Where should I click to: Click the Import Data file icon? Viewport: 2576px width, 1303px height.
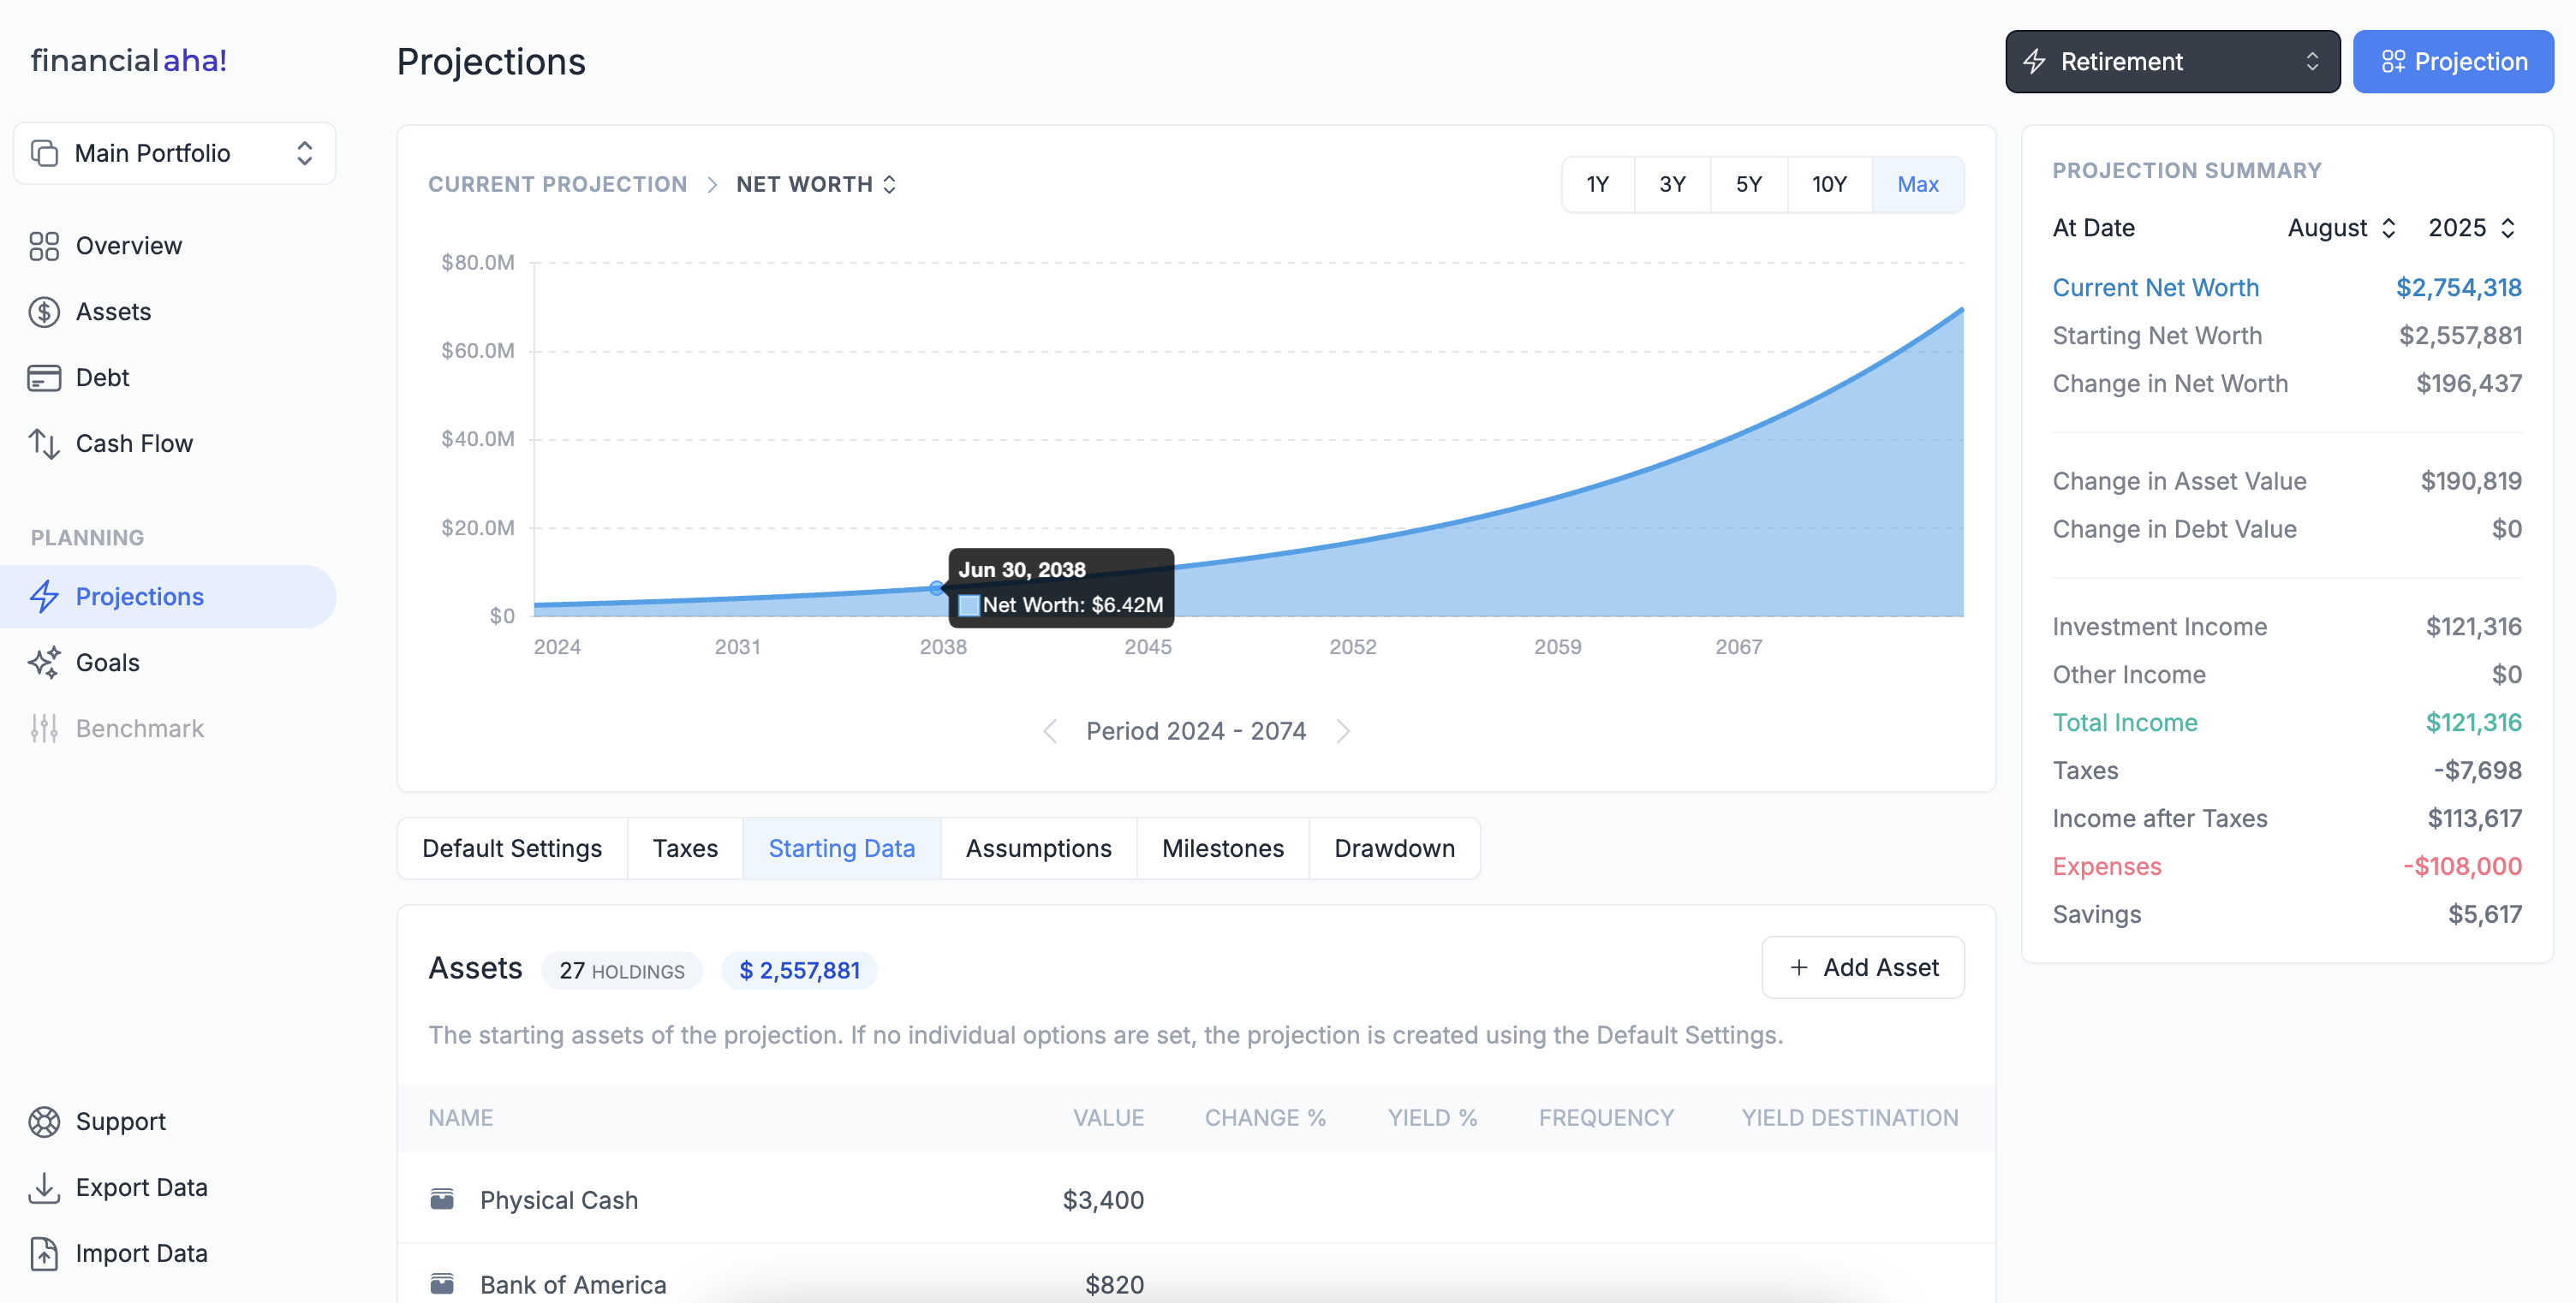[44, 1254]
